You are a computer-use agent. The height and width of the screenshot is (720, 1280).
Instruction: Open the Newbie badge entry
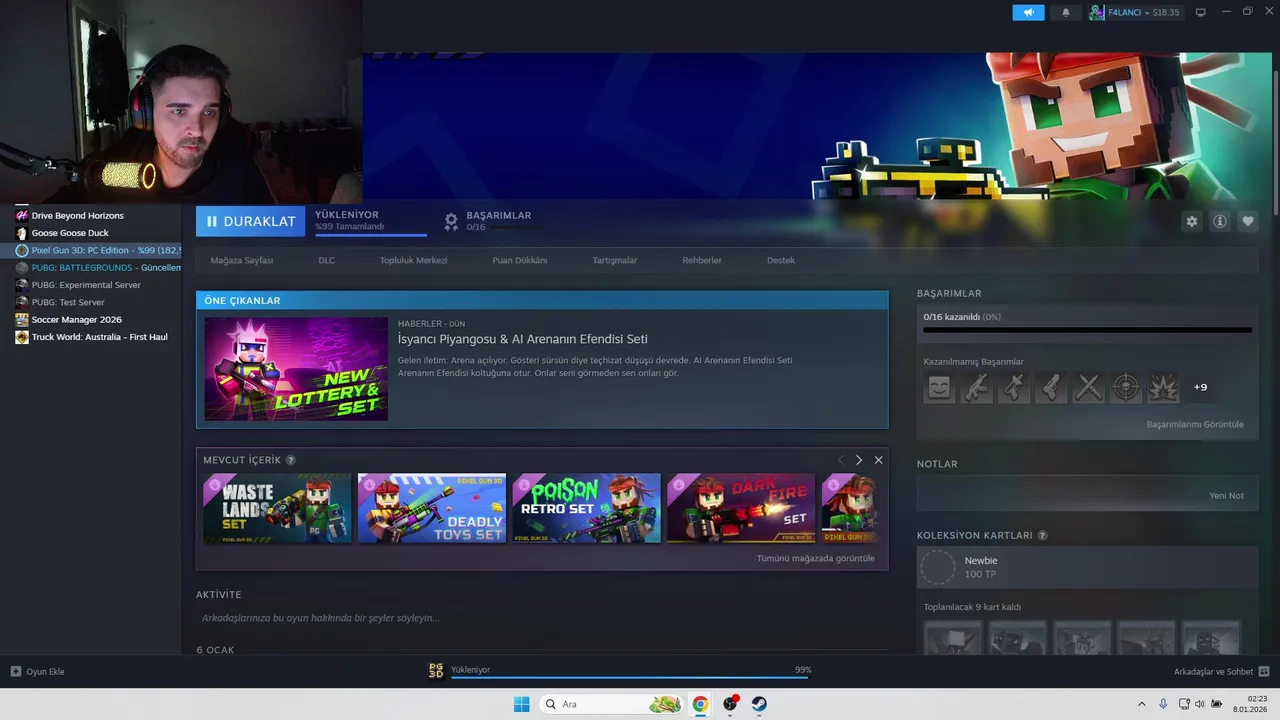click(1087, 567)
